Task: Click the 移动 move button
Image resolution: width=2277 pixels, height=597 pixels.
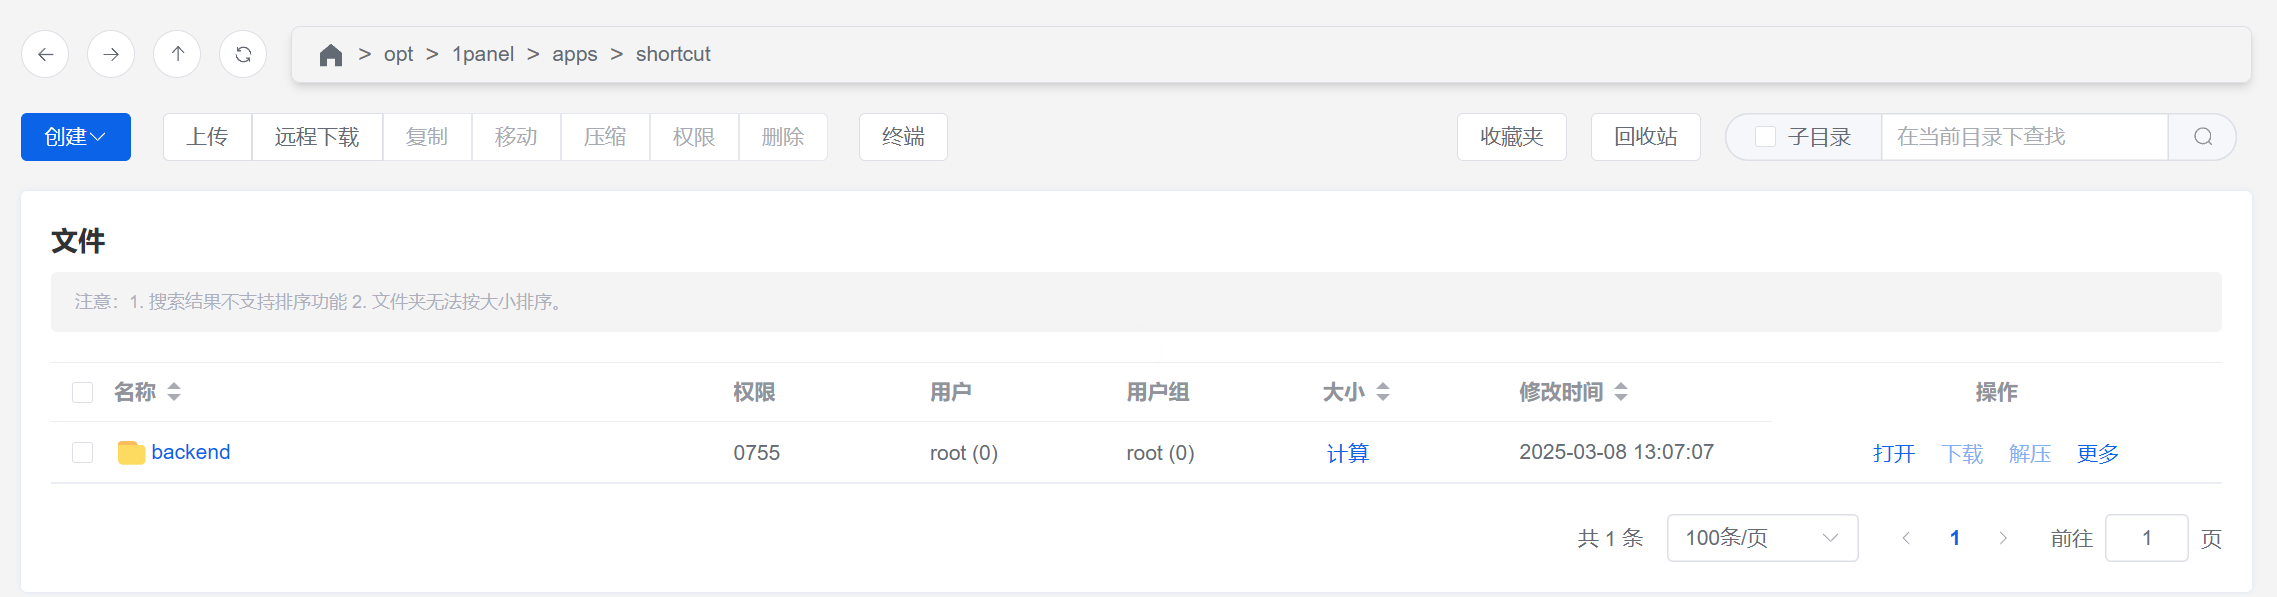Action: [516, 137]
